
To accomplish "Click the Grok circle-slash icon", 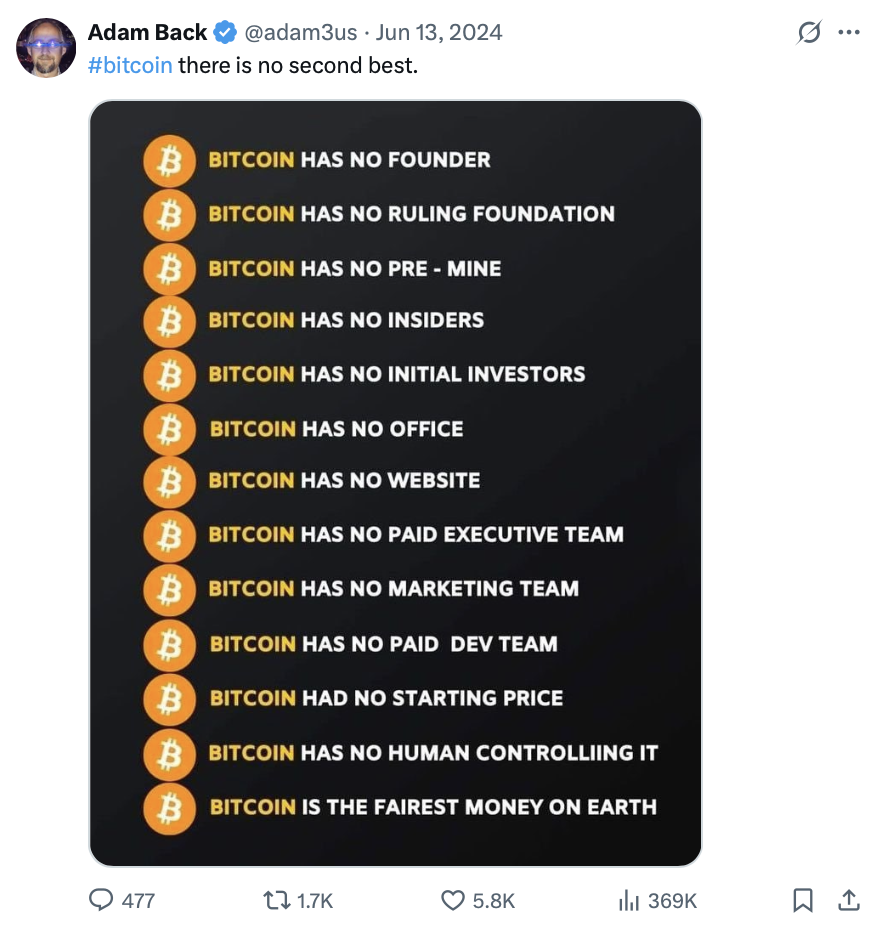I will click(x=807, y=32).
